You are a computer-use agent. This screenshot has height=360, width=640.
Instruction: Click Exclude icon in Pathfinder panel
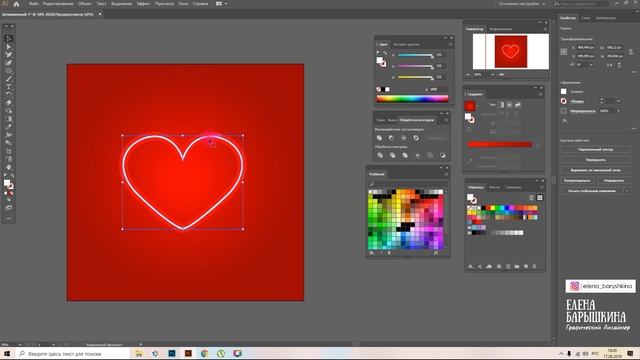(x=416, y=138)
